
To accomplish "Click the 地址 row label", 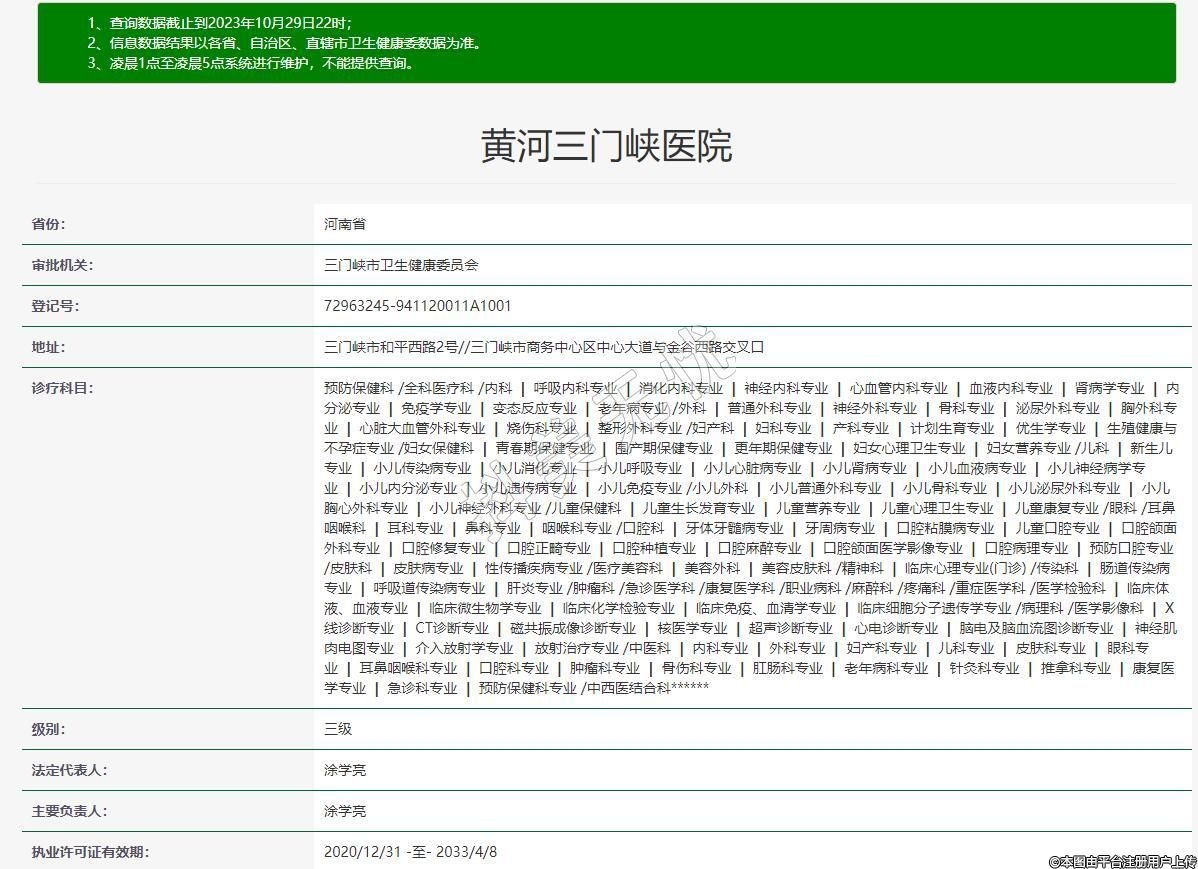I will pyautogui.click(x=48, y=347).
